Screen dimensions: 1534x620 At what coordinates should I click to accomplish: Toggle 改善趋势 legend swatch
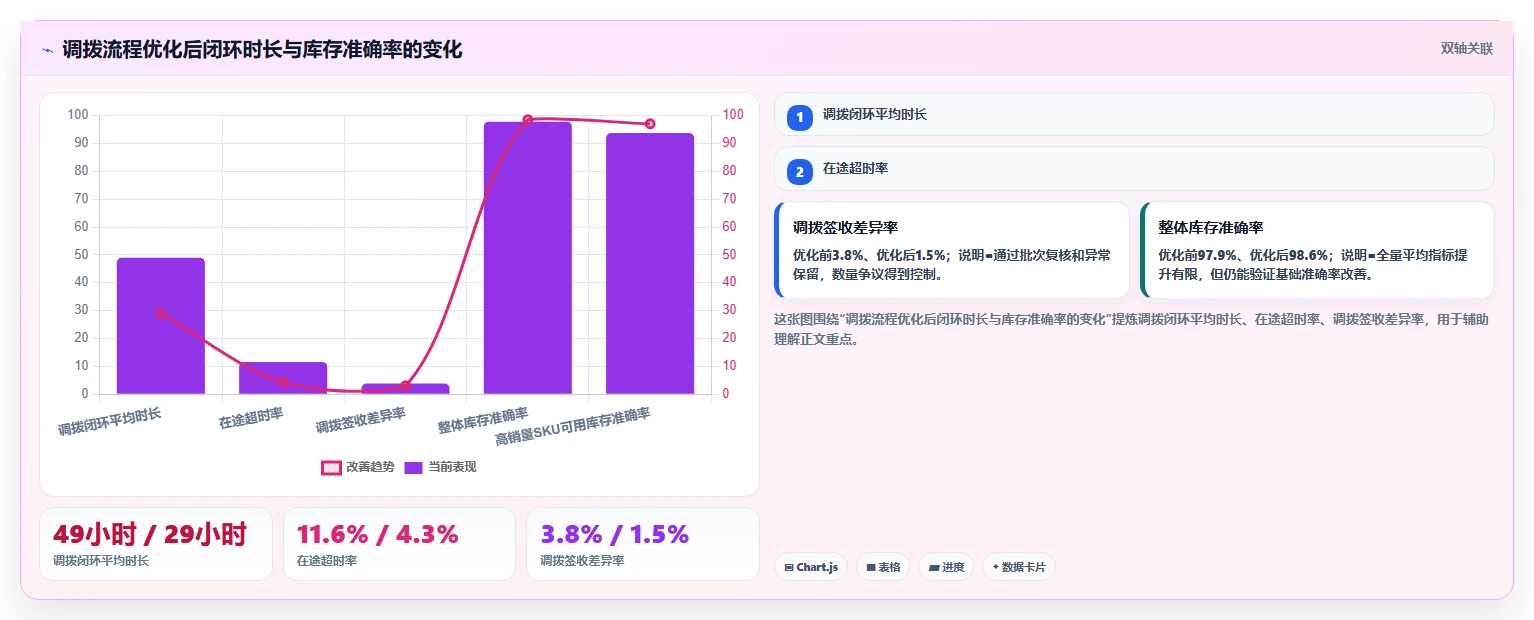point(331,467)
